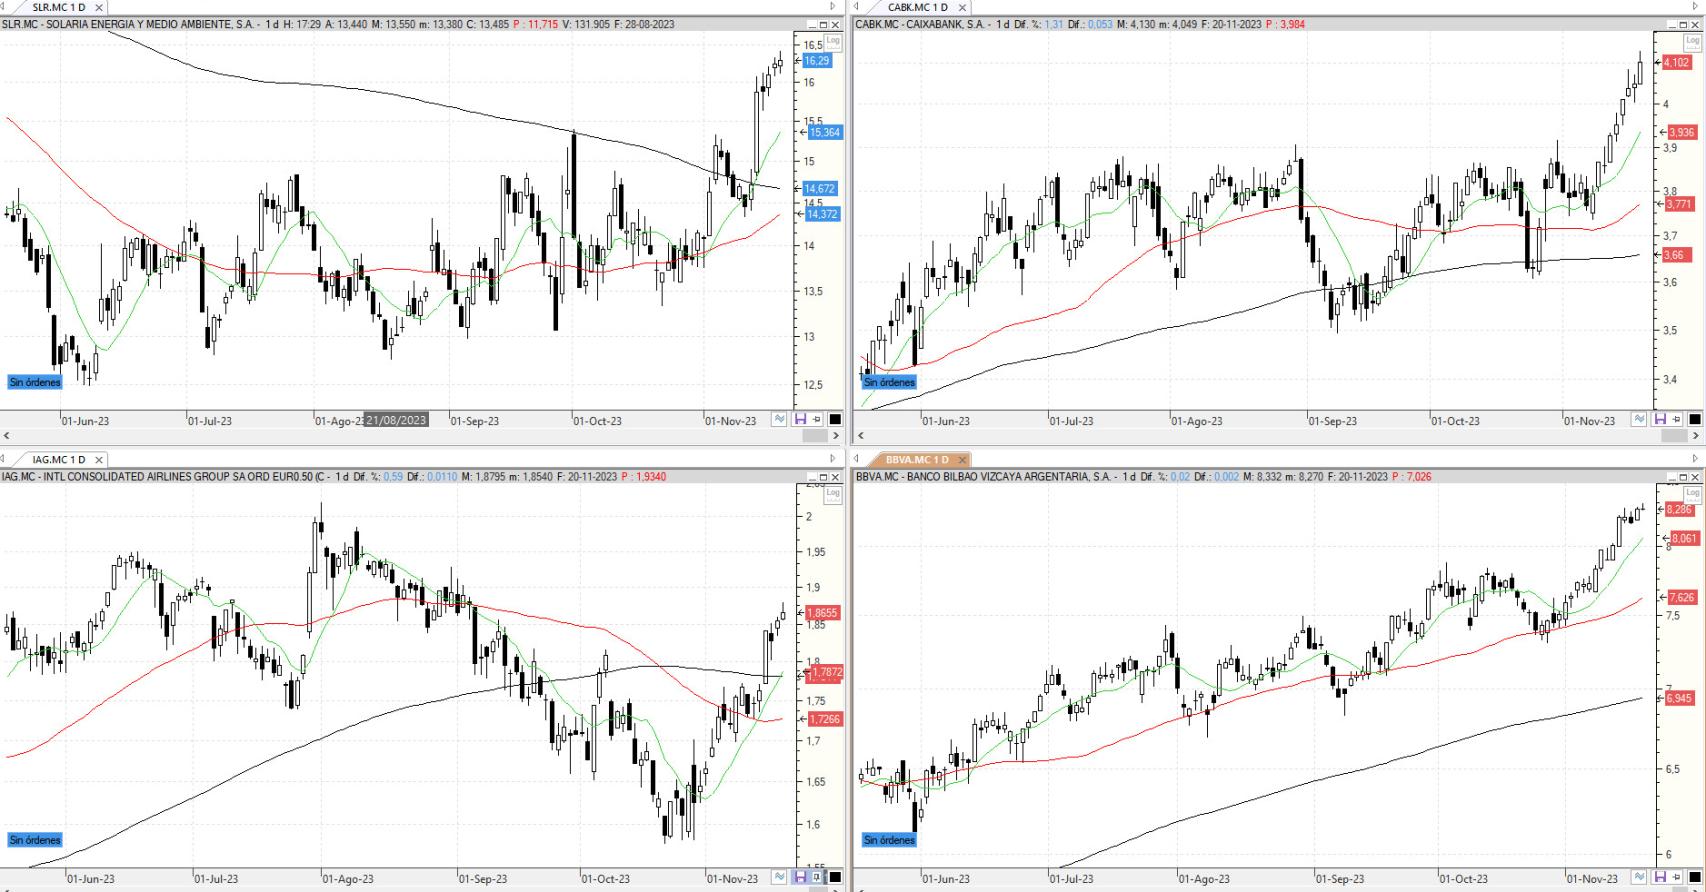Image resolution: width=1706 pixels, height=892 pixels.
Task: Close the BBVA.MC 1 D tab
Action: (963, 460)
